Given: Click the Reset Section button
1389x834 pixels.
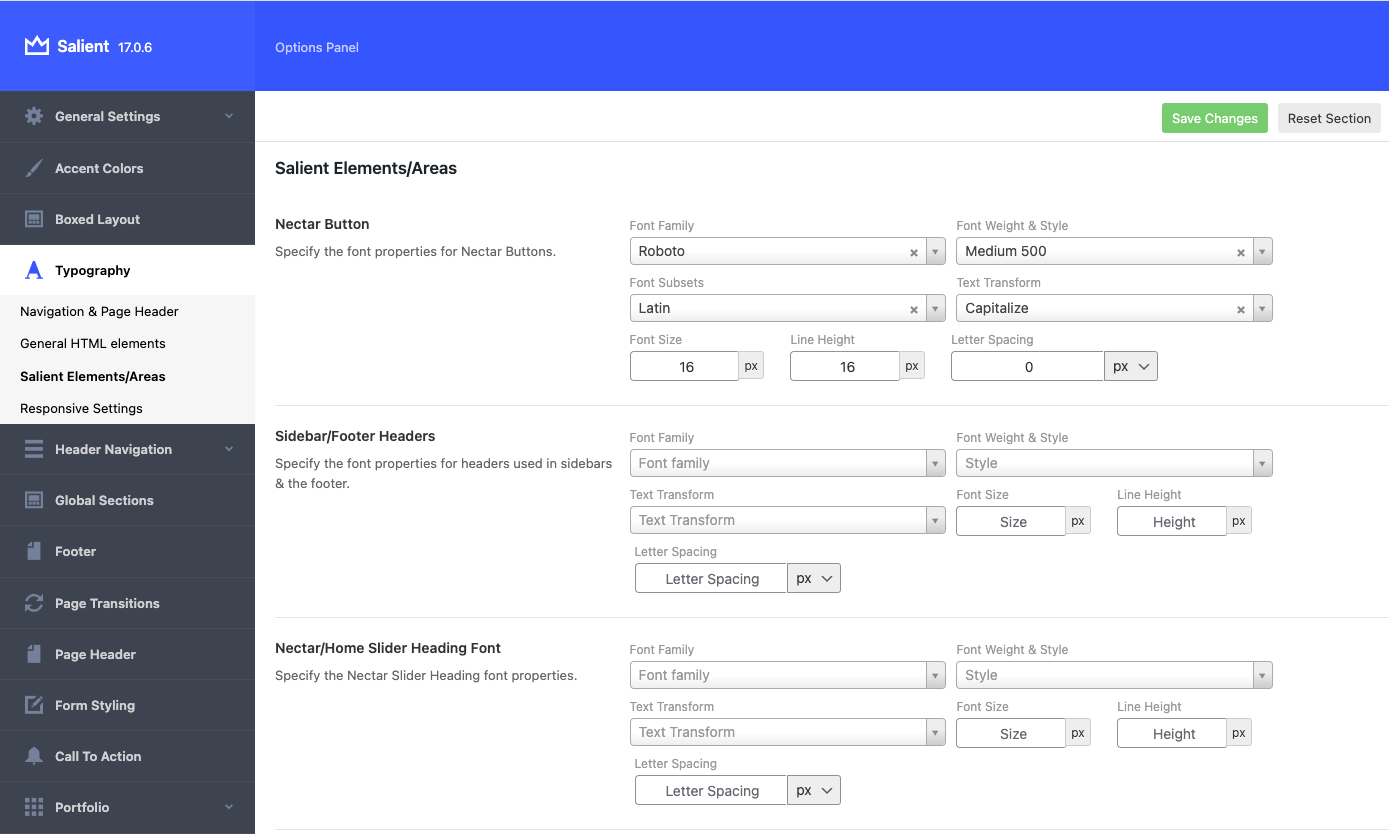Looking at the screenshot, I should (1329, 118).
